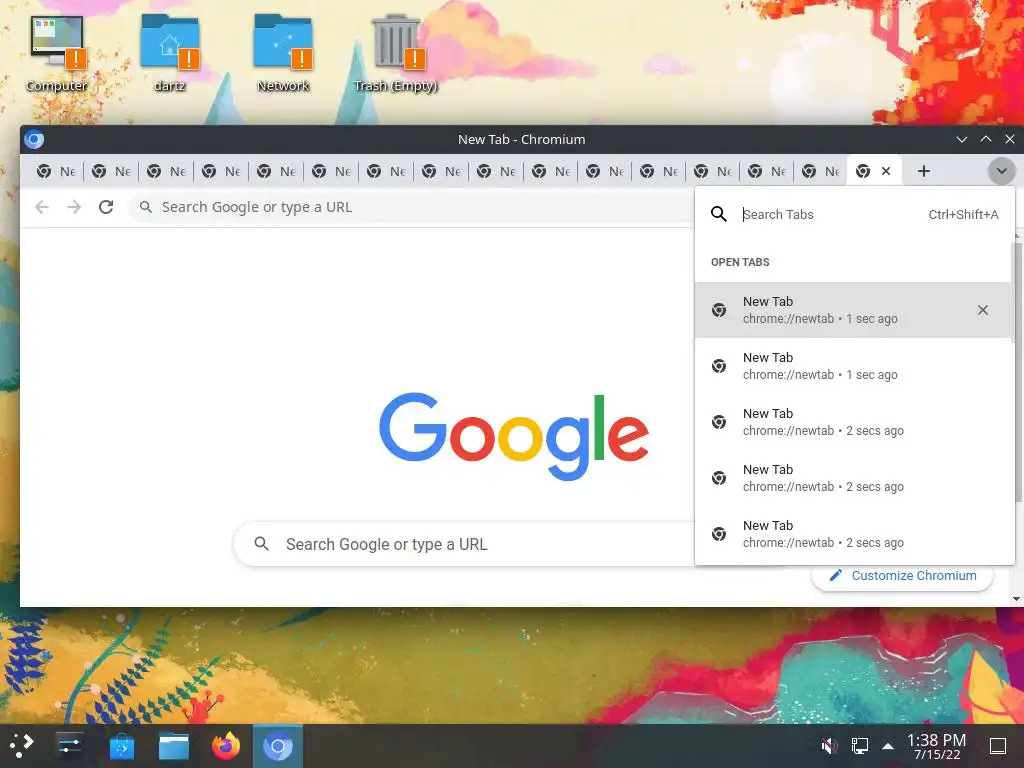Open the network tray icon

[x=859, y=746]
